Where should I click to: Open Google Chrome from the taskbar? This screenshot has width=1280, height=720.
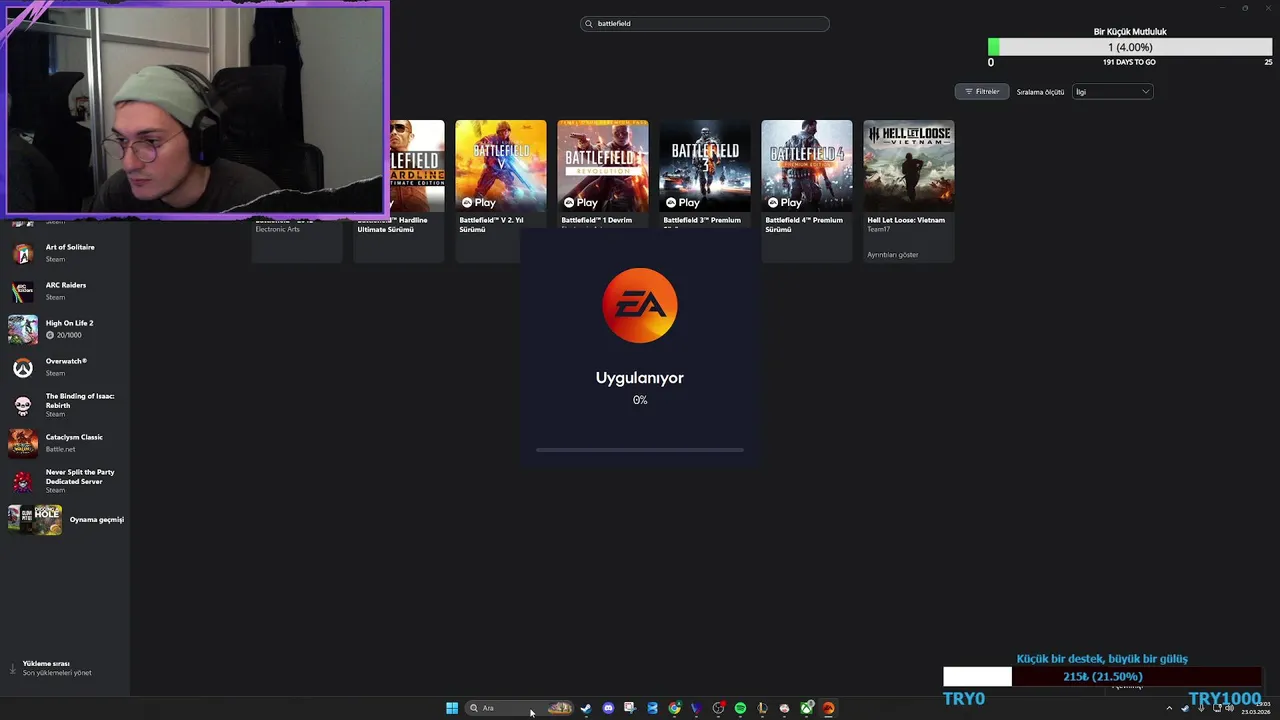674,708
